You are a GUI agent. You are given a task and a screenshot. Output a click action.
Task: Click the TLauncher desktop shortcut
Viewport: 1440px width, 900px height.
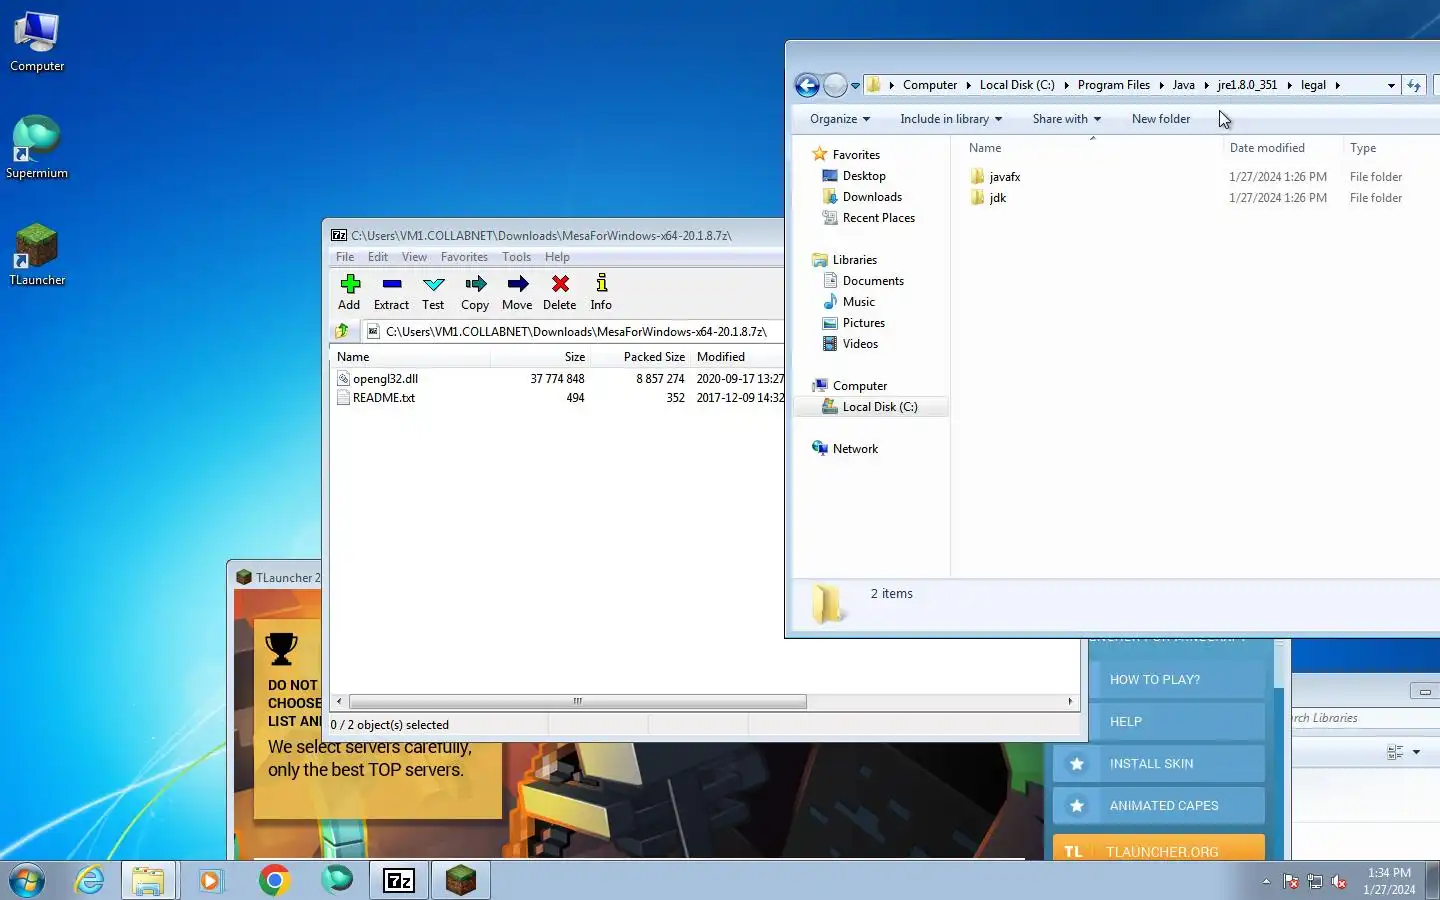pyautogui.click(x=37, y=255)
